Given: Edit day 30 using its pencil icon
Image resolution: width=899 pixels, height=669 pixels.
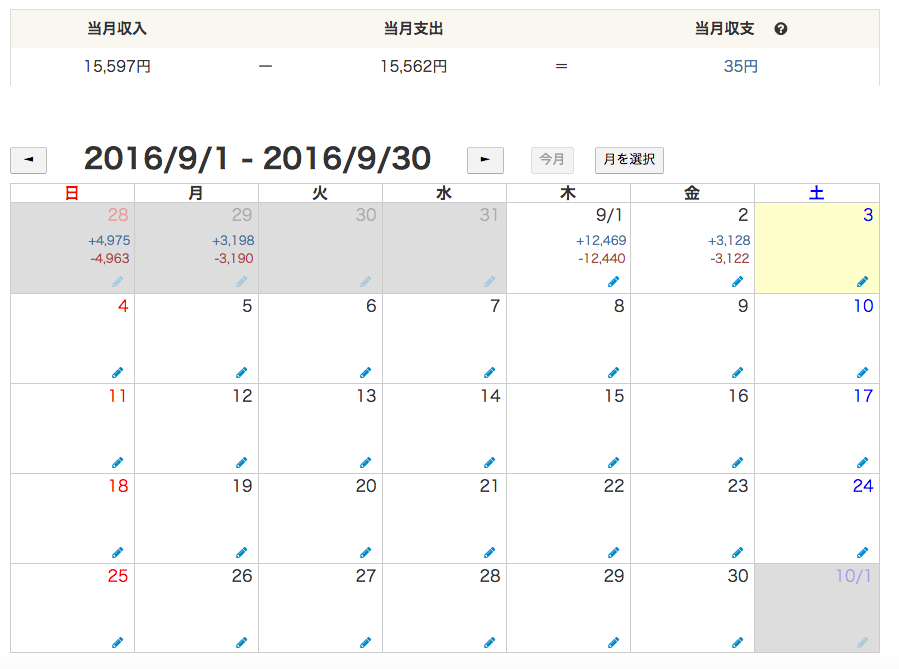Looking at the screenshot, I should coord(737,643).
